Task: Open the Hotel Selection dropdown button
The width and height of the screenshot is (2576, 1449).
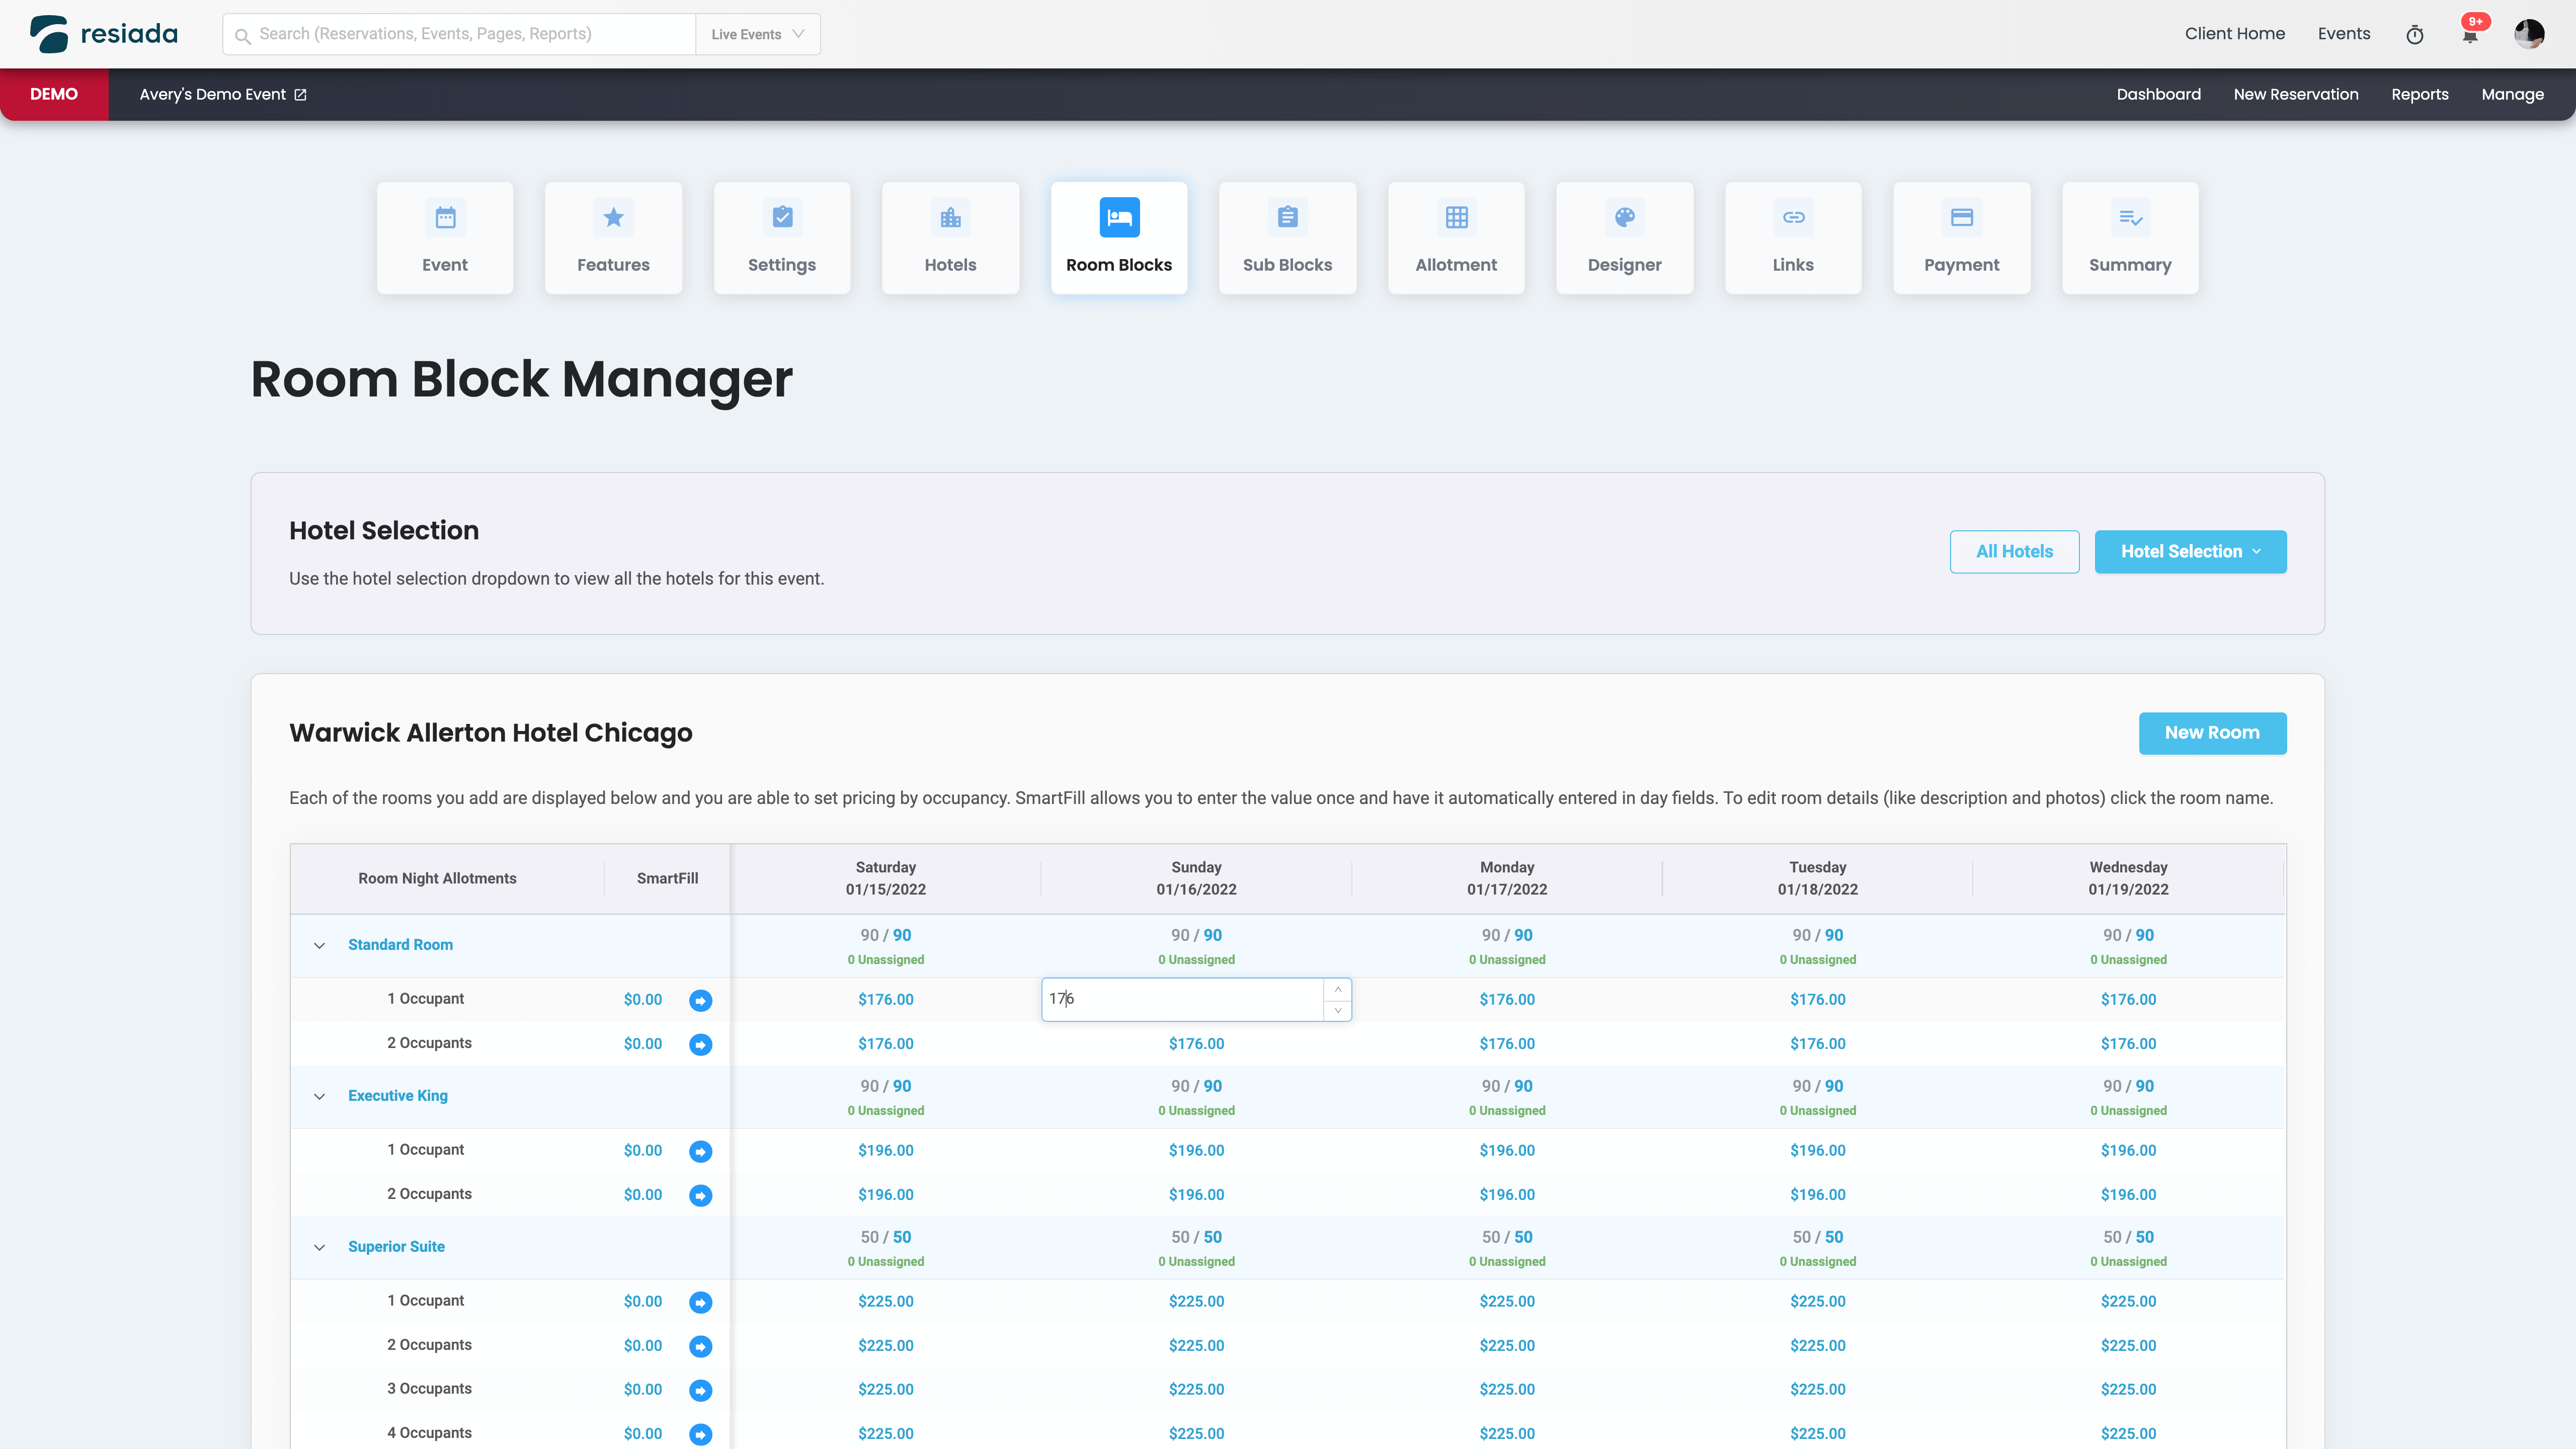Action: coord(2190,552)
